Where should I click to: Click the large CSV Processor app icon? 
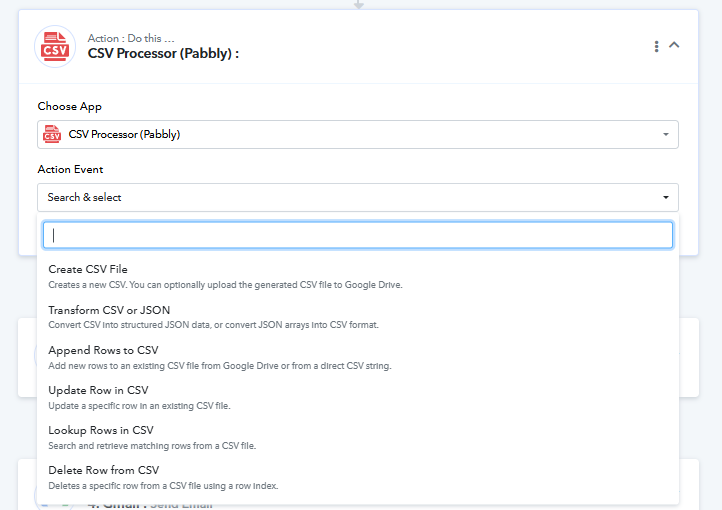pyautogui.click(x=55, y=46)
